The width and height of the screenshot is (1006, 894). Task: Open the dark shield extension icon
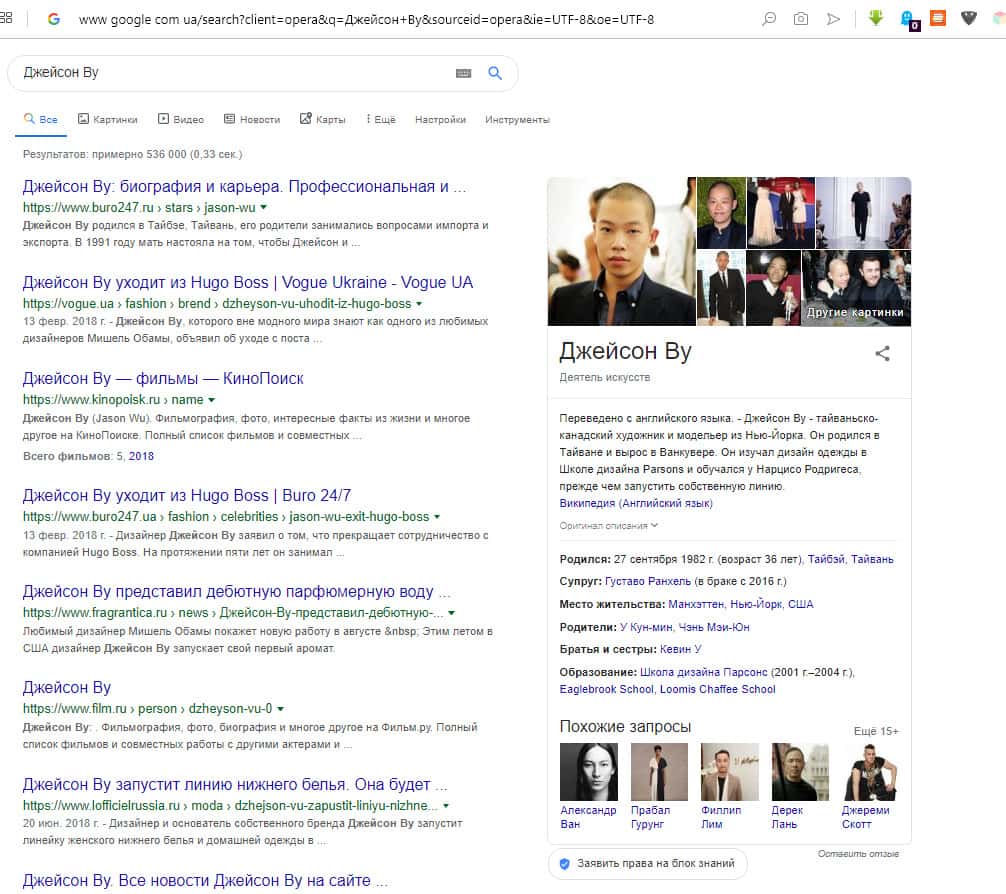(x=969, y=19)
